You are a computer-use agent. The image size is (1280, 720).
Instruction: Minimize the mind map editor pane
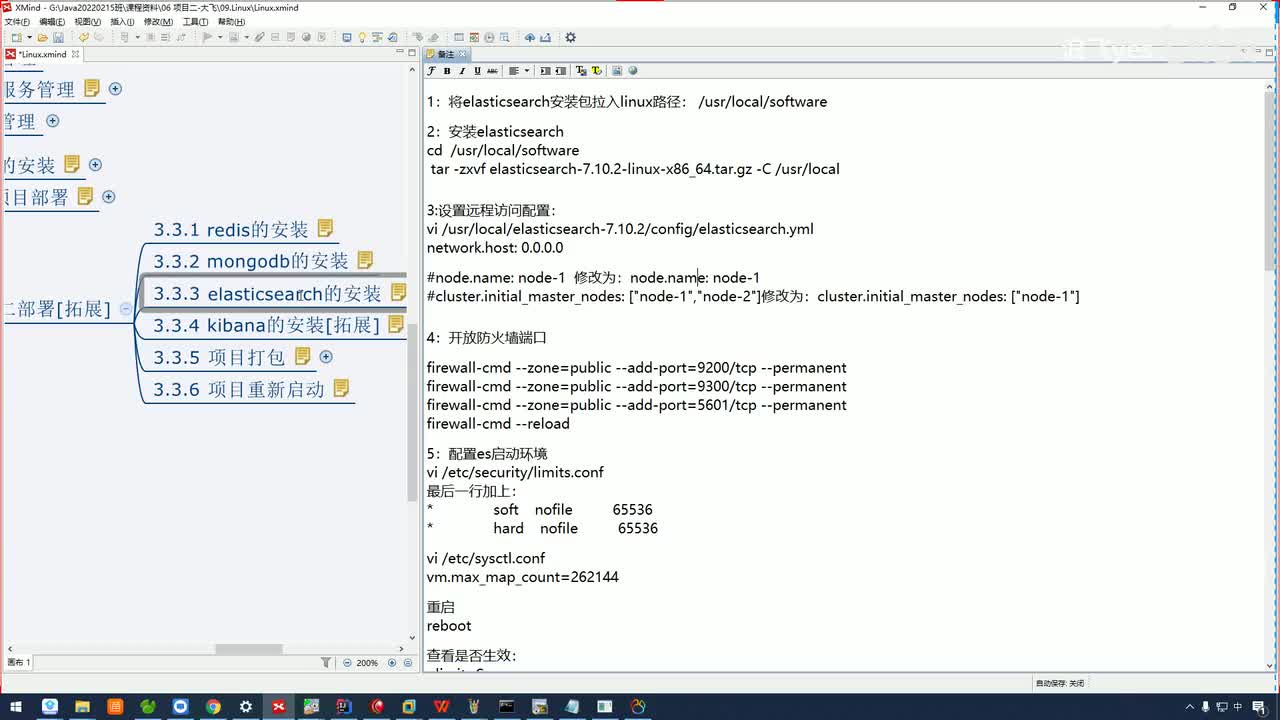click(399, 53)
